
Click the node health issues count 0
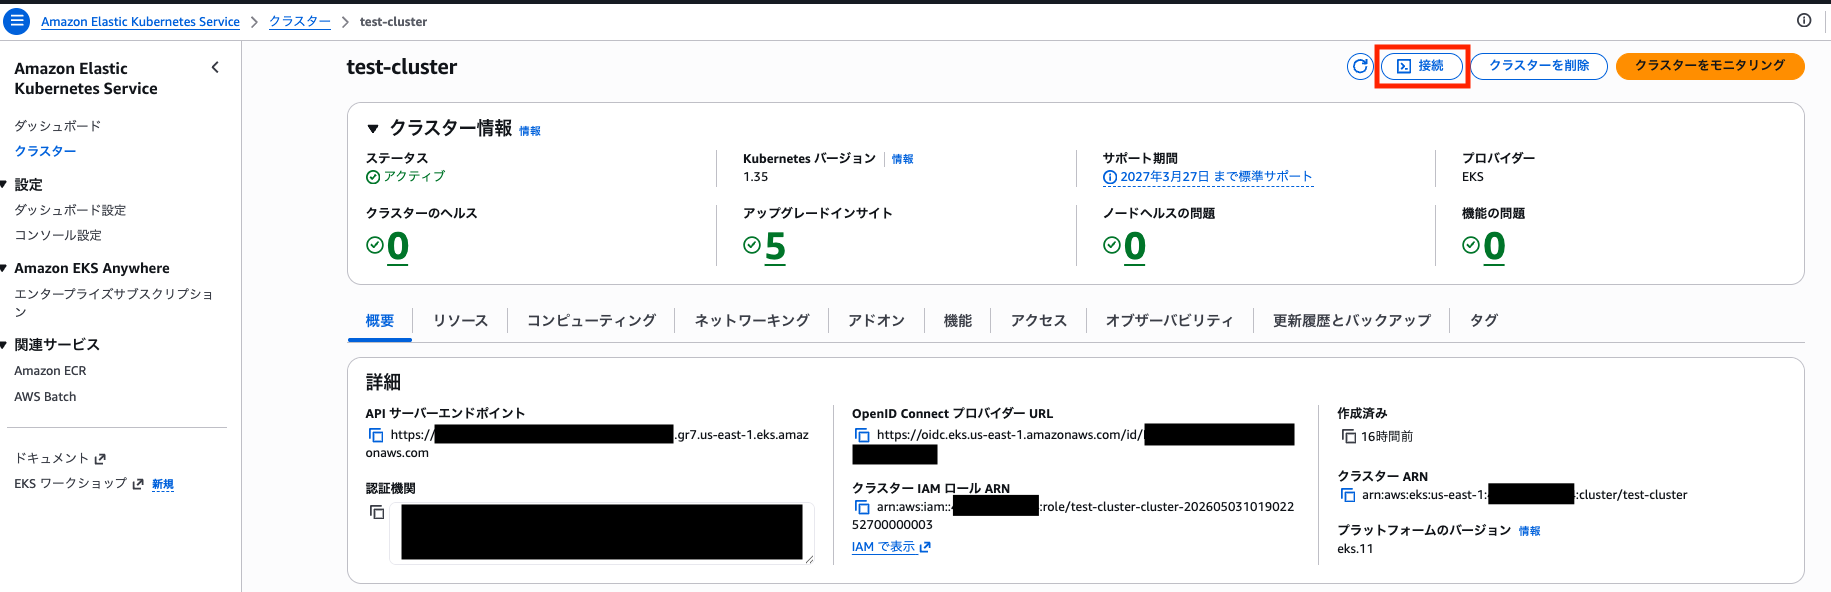pyautogui.click(x=1135, y=246)
